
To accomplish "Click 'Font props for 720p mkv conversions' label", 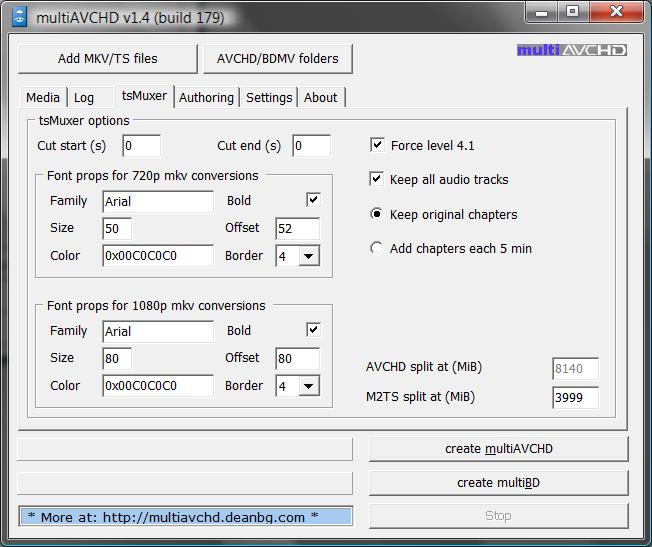I will 153,176.
